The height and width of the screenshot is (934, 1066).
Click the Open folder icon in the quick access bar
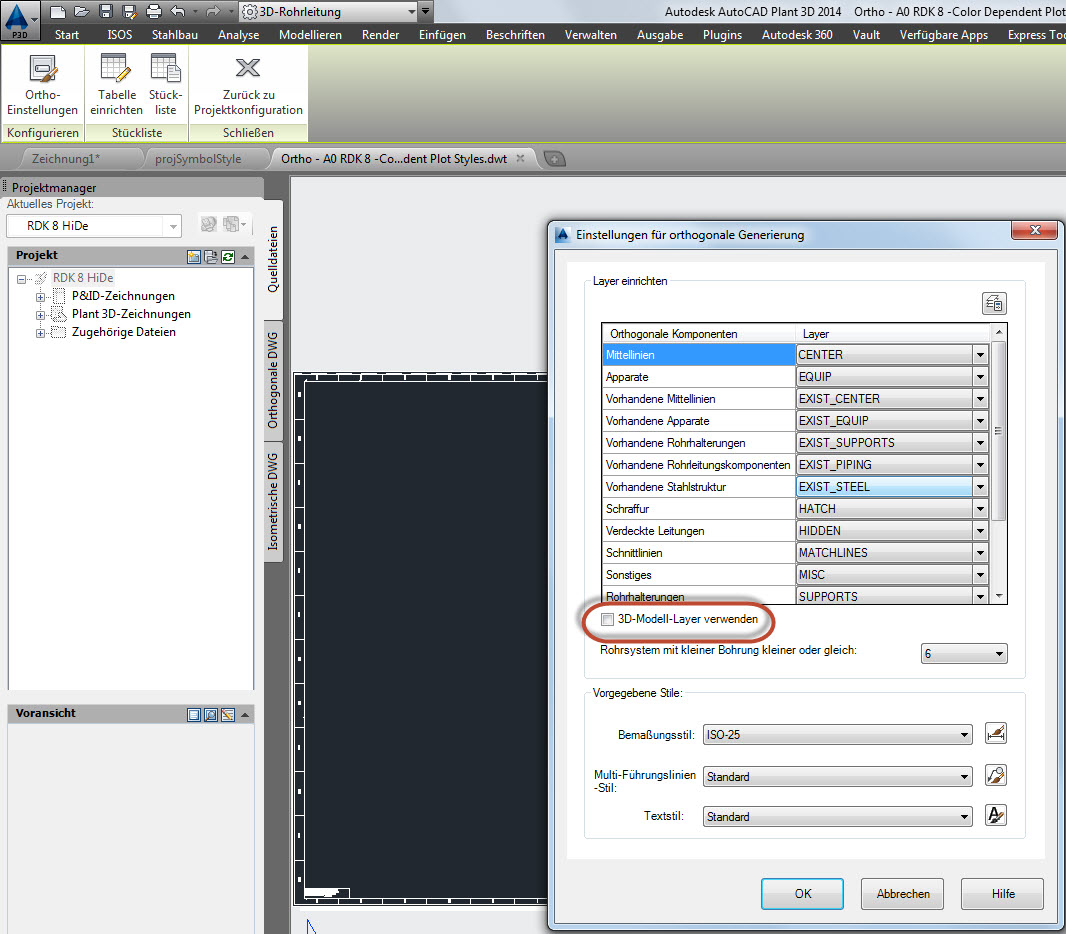click(82, 12)
